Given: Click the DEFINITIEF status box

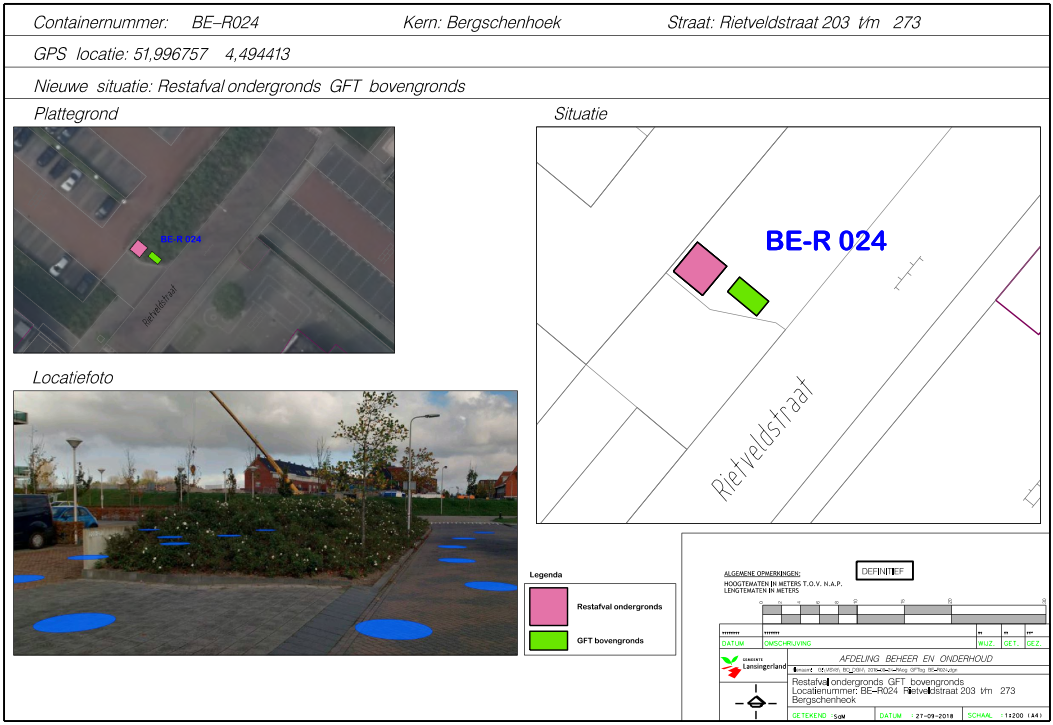Looking at the screenshot, I should [x=883, y=571].
